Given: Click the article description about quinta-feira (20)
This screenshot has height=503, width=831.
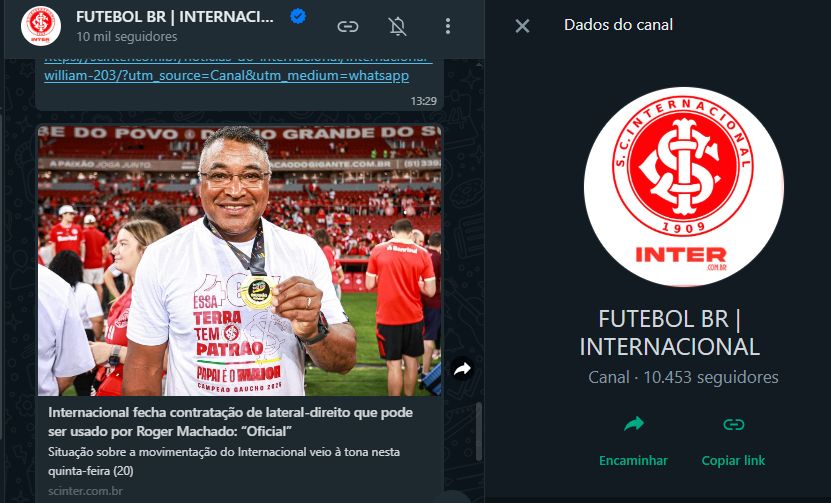Looking at the screenshot, I should coord(224,461).
